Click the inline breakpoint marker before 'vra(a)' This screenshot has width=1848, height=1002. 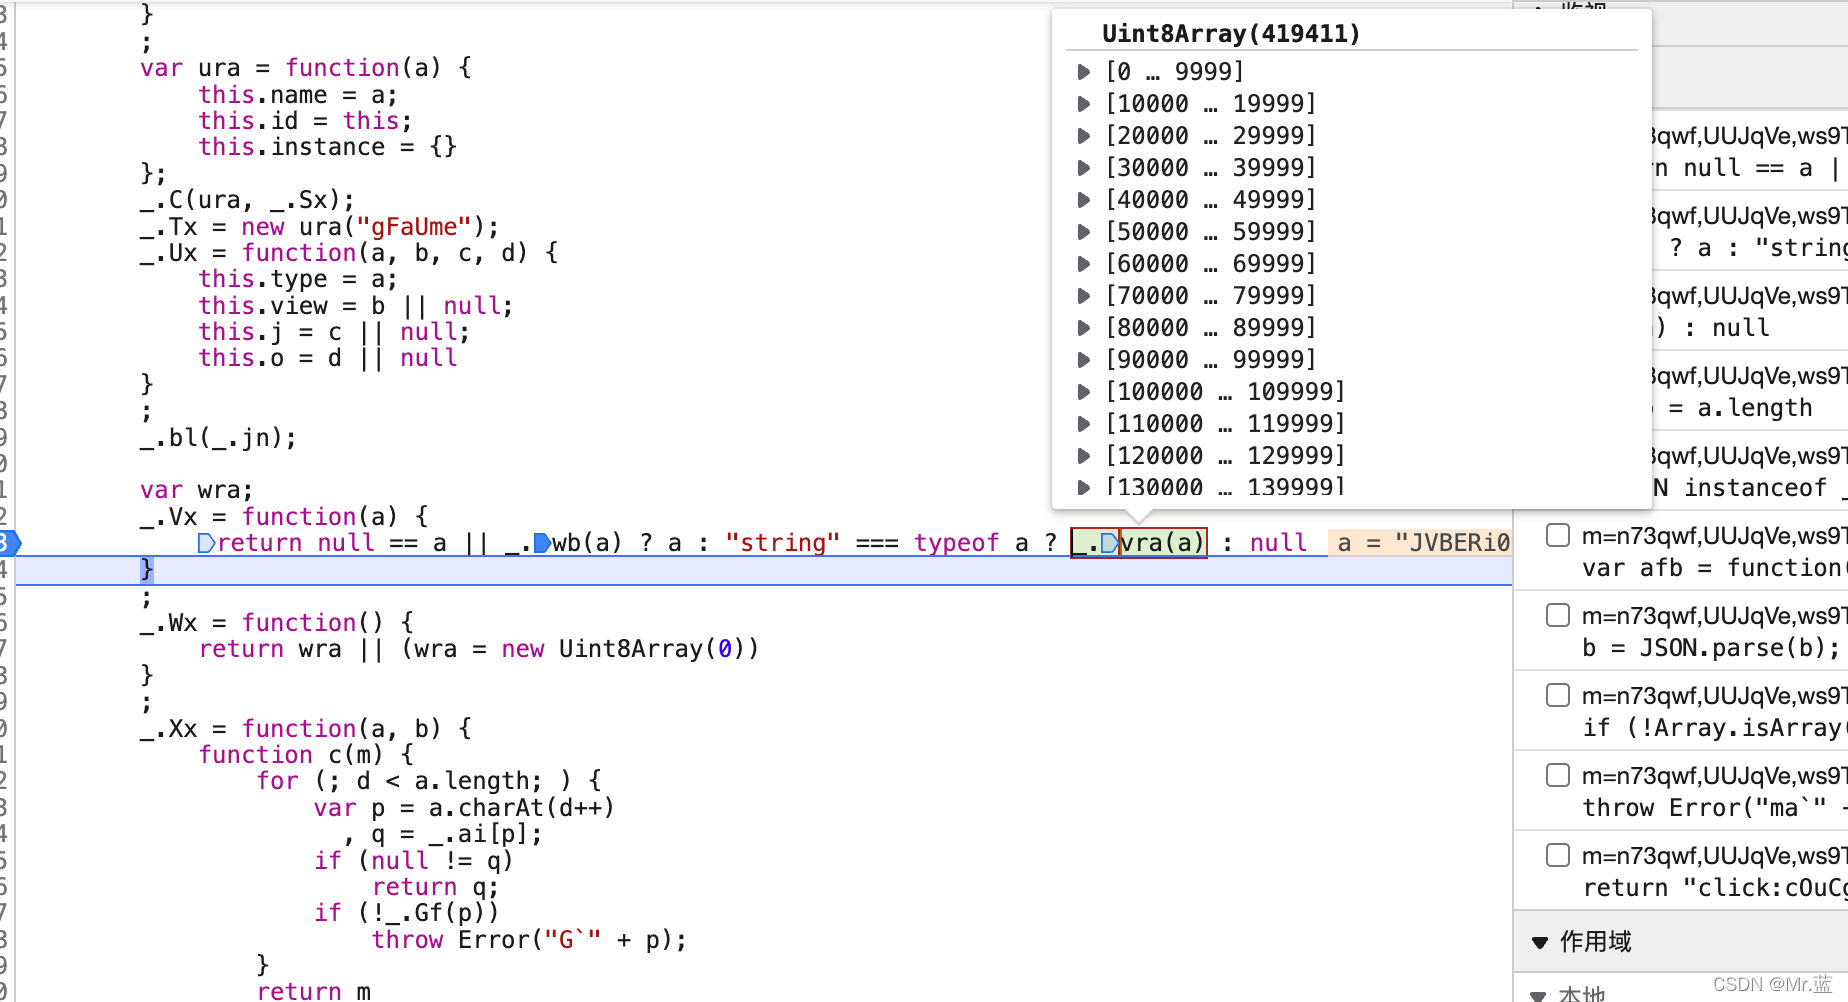1109,543
